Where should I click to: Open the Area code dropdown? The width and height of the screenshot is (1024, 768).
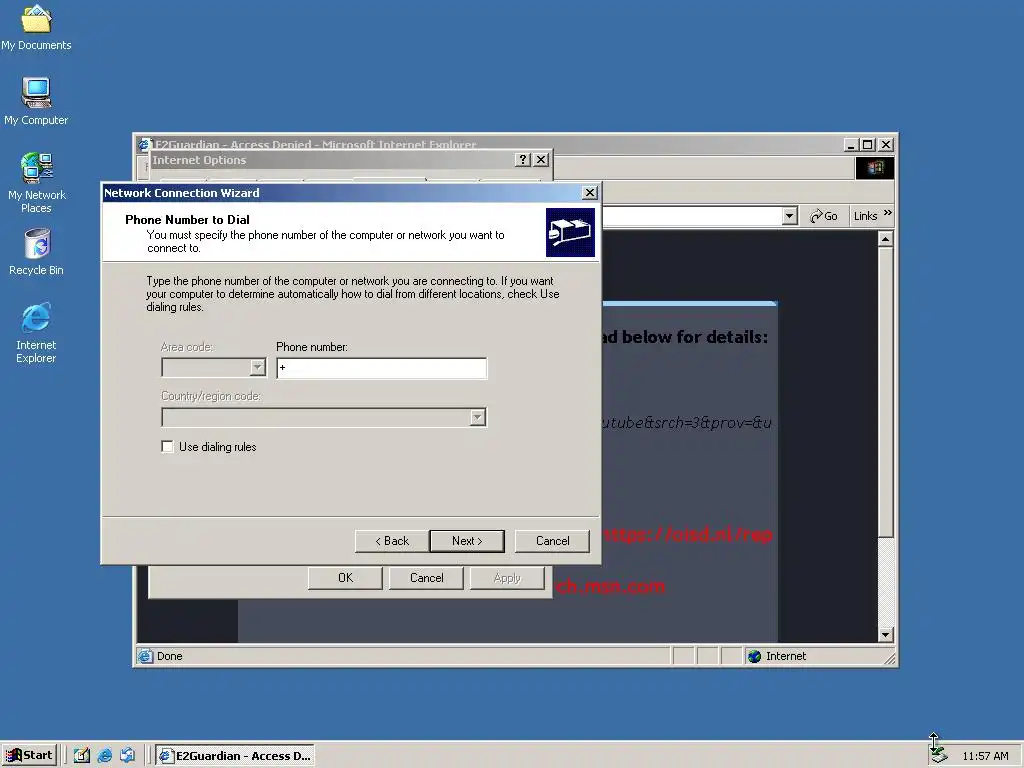coord(257,368)
